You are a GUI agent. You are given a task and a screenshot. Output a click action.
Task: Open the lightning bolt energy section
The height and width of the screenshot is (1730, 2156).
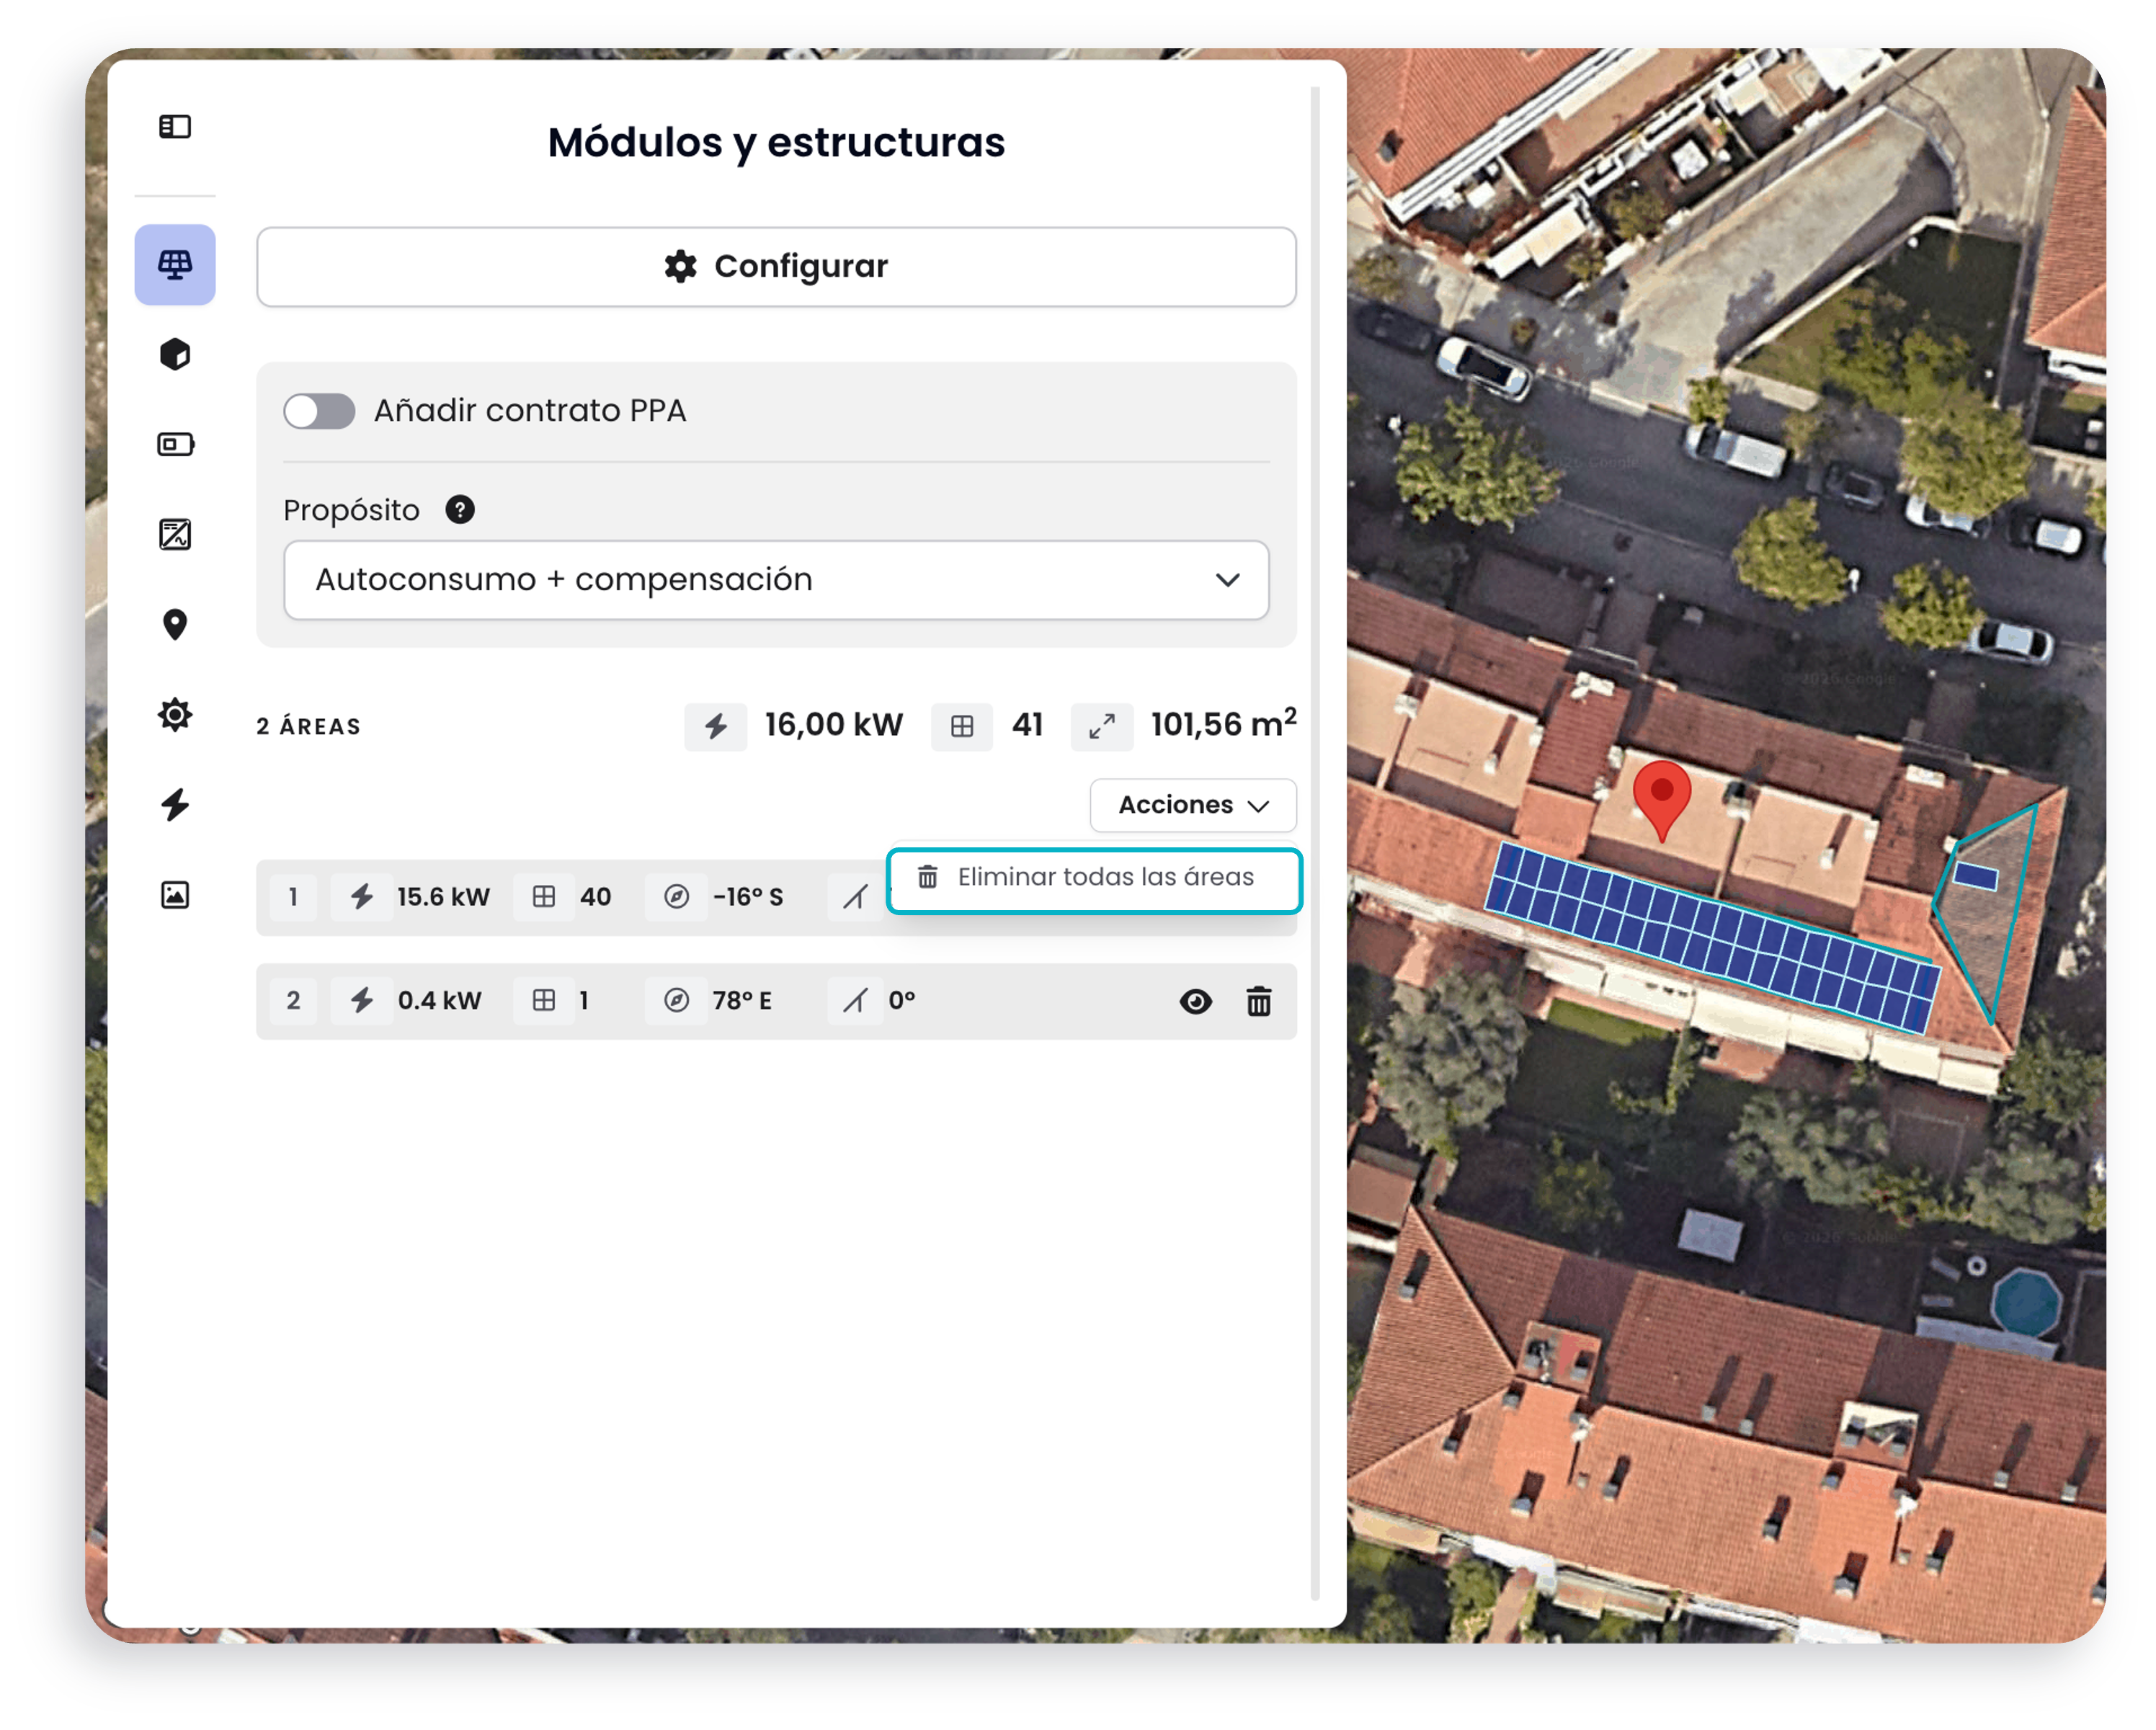[175, 804]
